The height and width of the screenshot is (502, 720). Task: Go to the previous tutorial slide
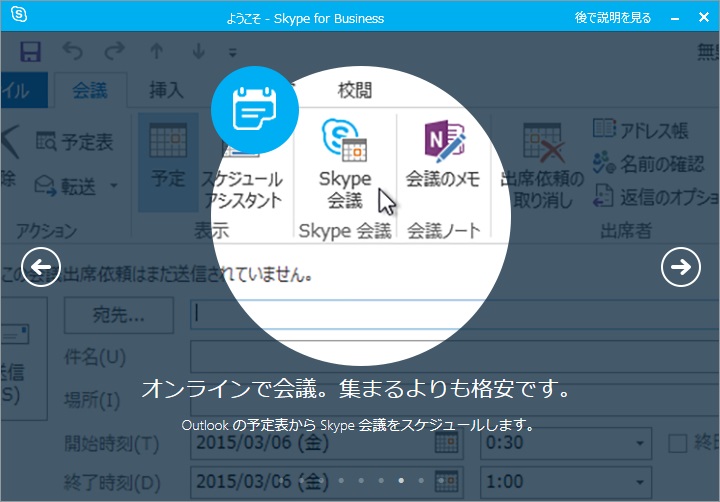click(x=41, y=267)
